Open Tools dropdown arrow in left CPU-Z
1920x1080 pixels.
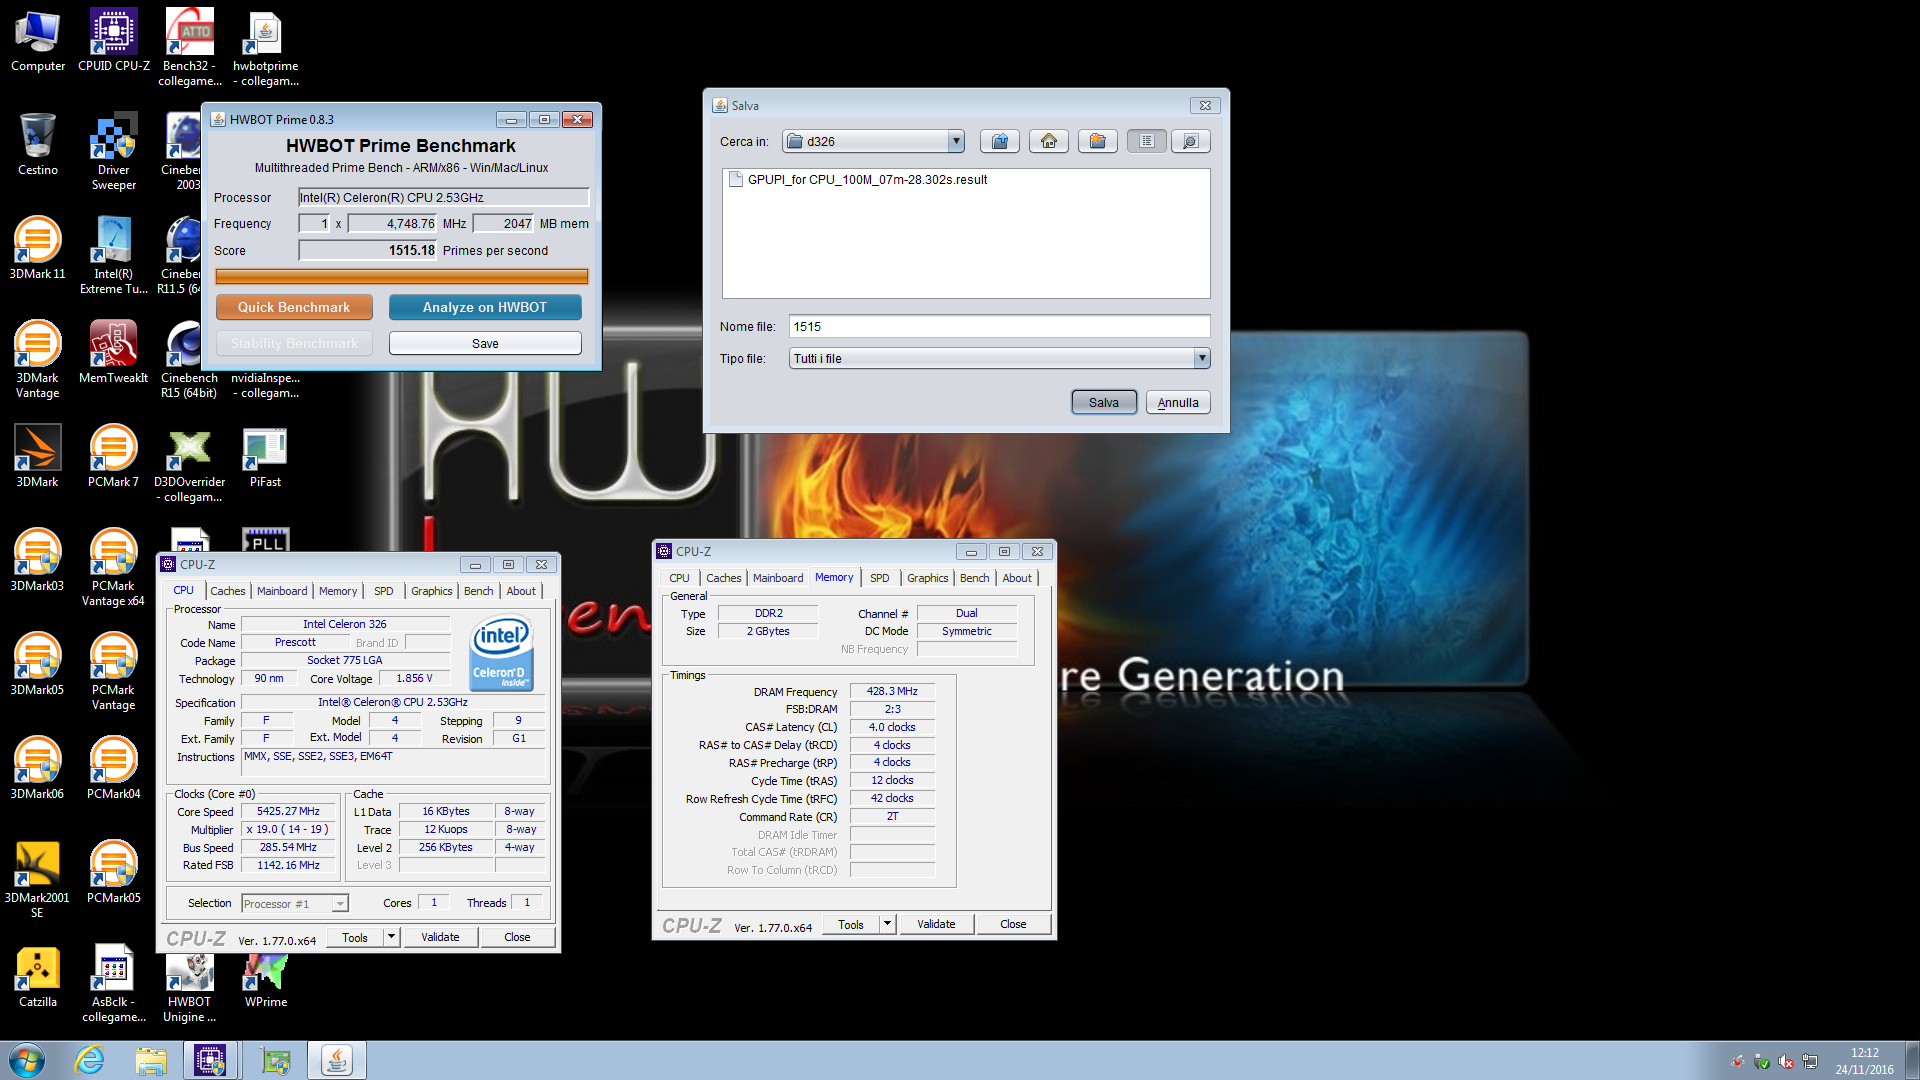[391, 937]
